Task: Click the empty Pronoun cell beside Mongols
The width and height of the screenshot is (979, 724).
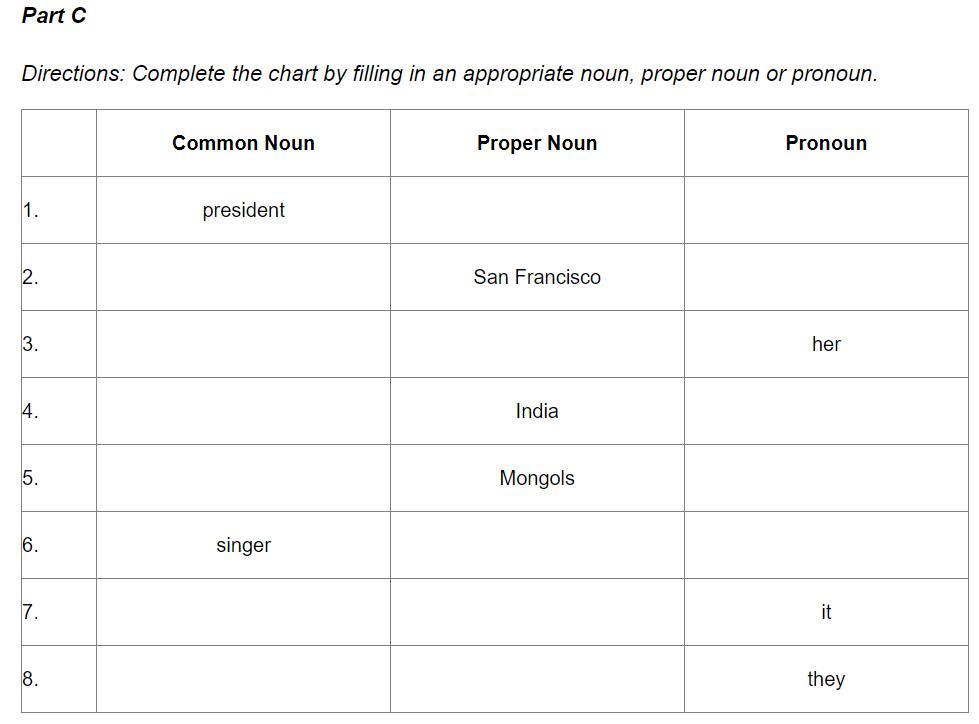Action: (826, 478)
